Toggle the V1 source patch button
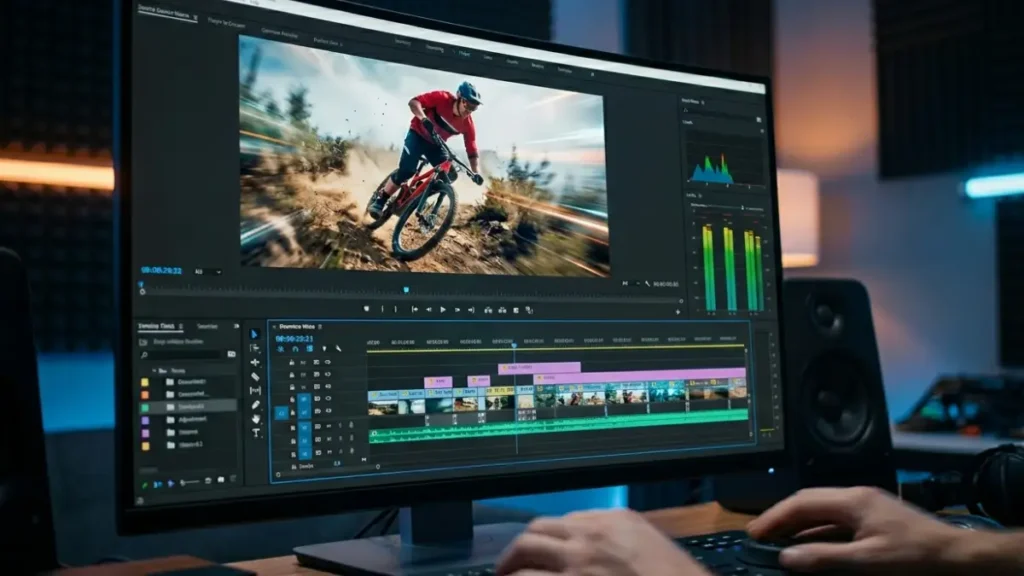The height and width of the screenshot is (576, 1024). tap(281, 413)
